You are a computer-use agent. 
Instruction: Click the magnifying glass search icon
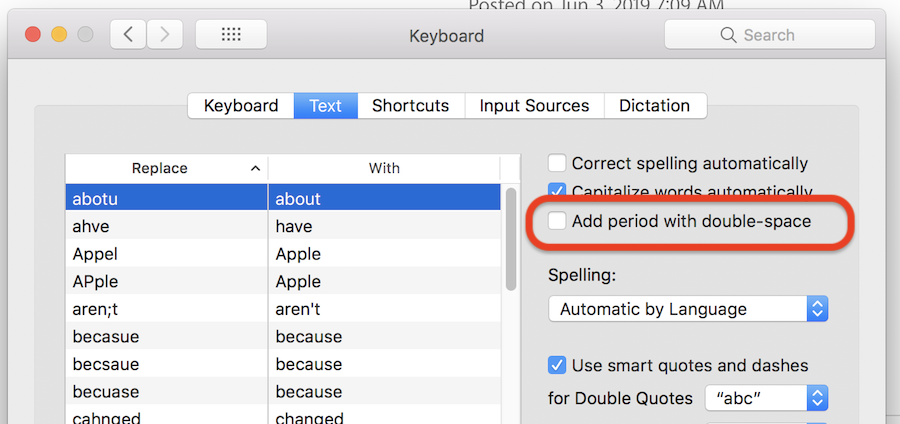pyautogui.click(x=728, y=35)
